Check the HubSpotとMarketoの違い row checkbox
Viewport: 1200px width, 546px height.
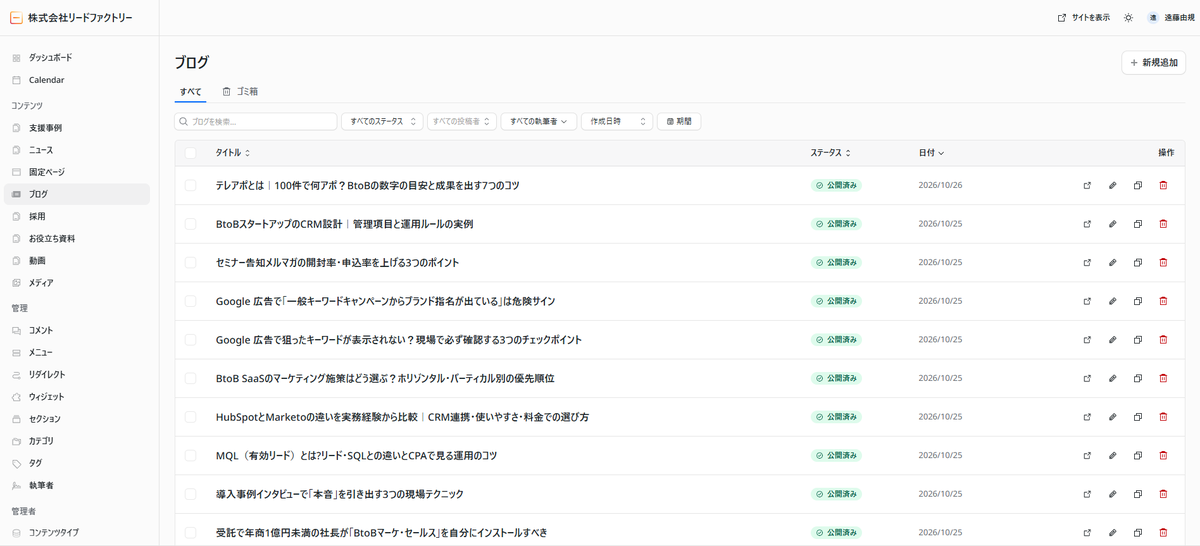(x=191, y=417)
